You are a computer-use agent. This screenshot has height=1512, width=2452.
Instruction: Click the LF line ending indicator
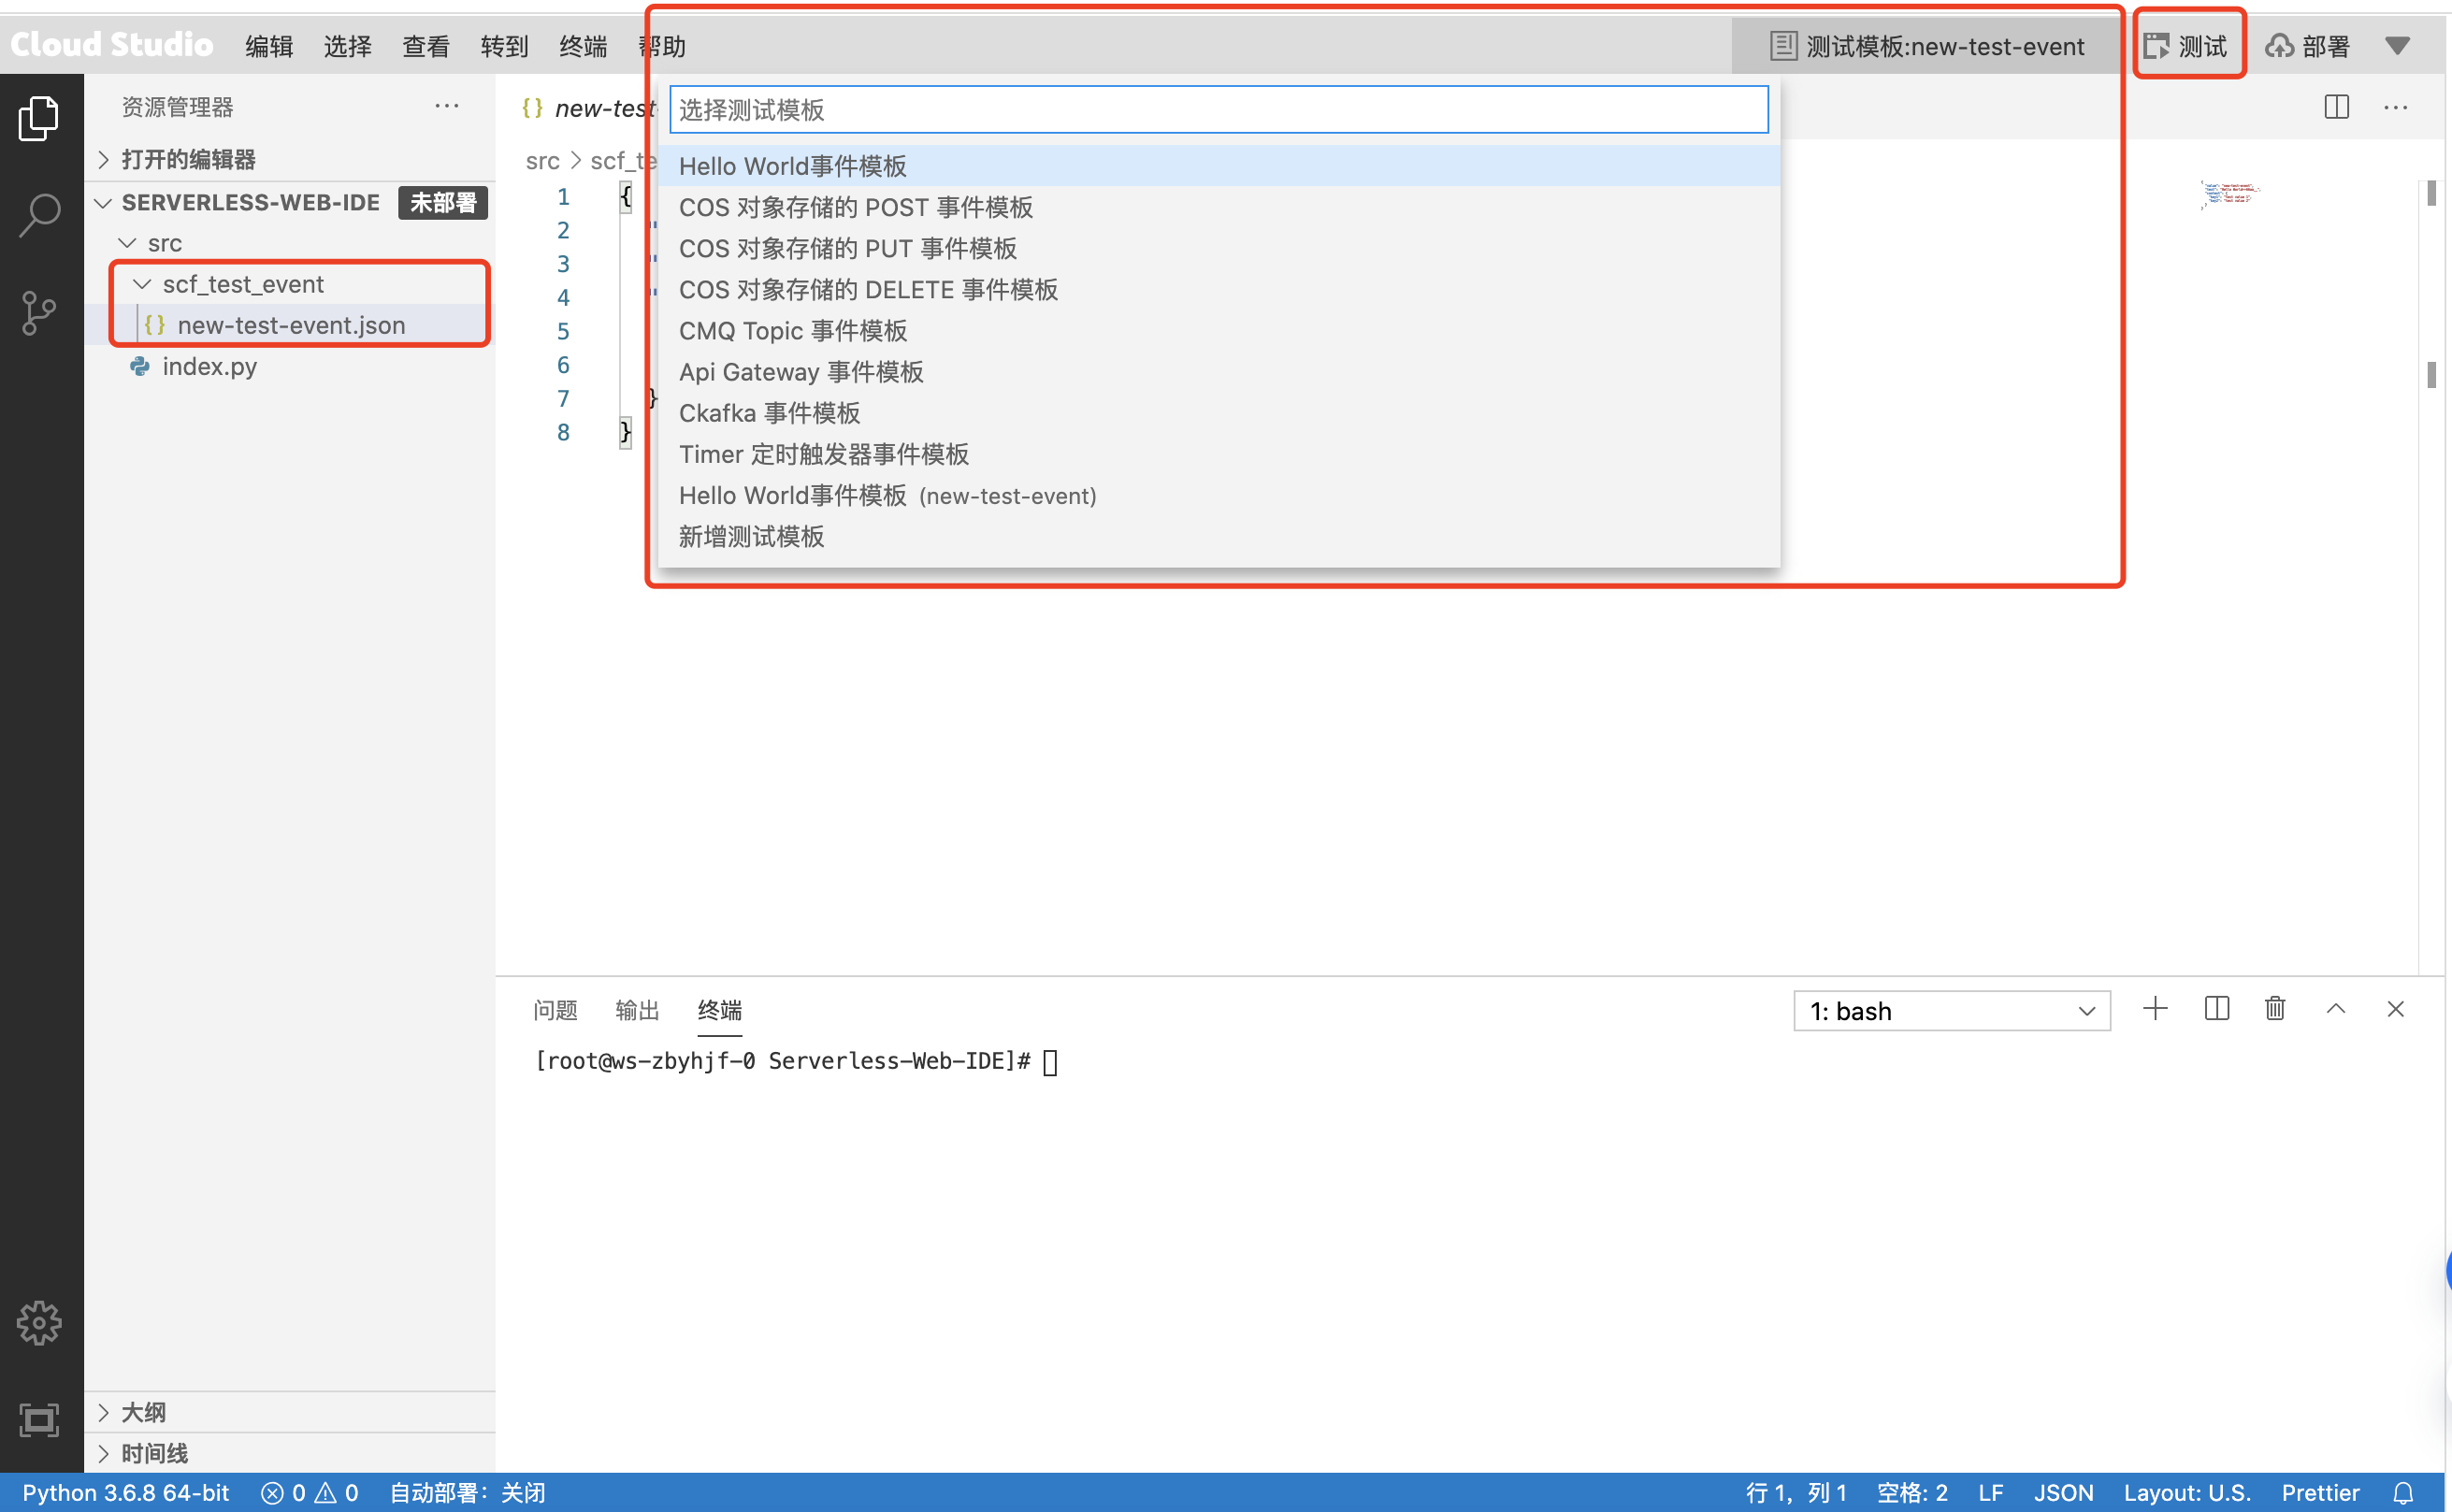tap(1990, 1493)
